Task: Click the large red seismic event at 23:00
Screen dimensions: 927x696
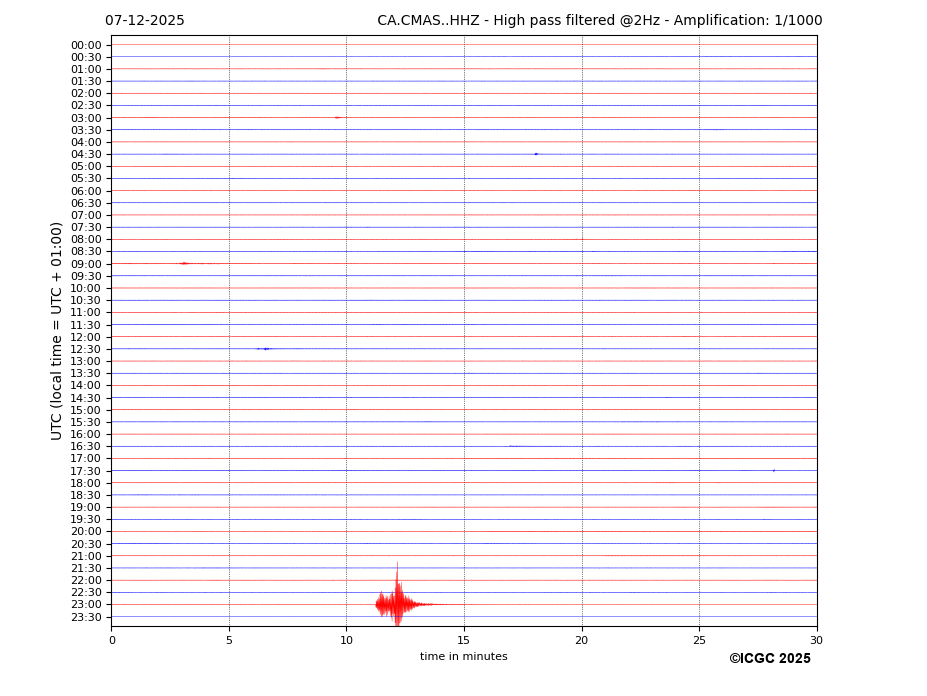Action: coord(397,604)
